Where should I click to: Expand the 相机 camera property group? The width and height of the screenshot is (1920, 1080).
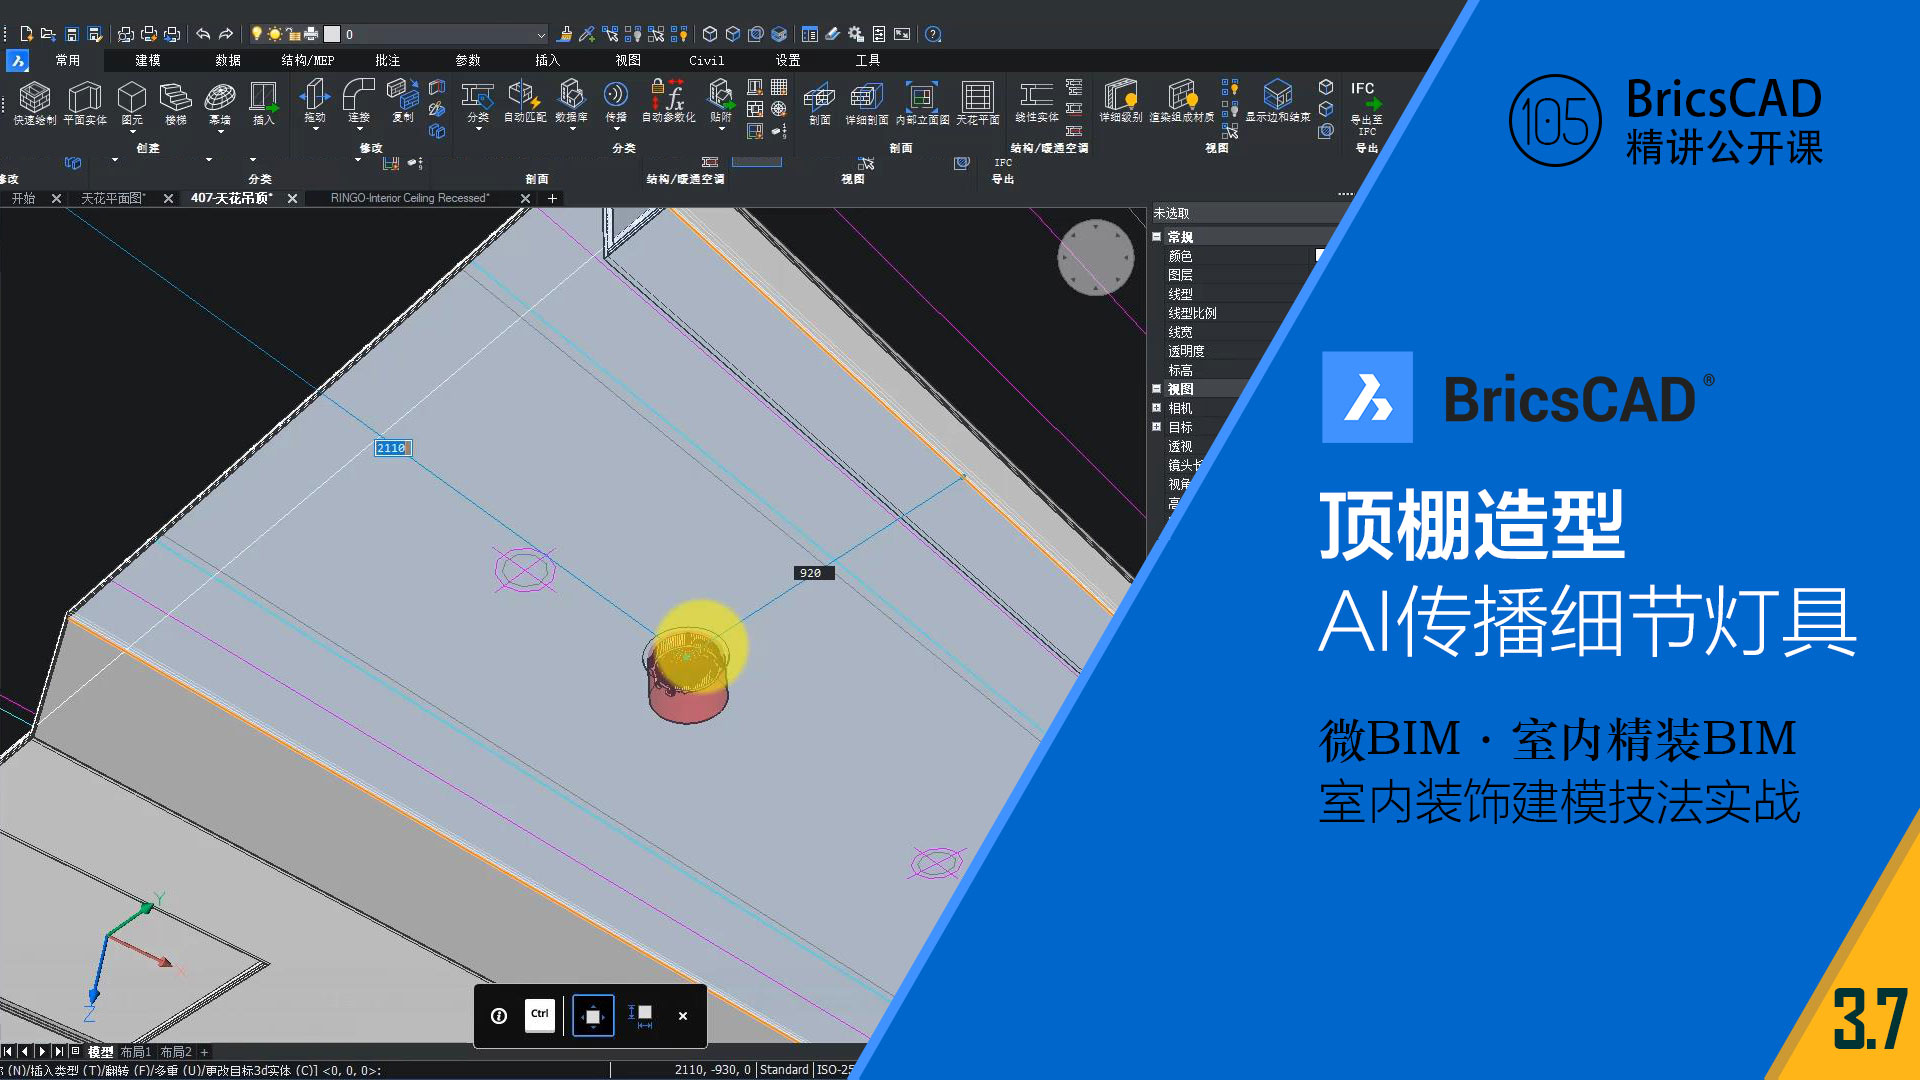tap(1157, 408)
